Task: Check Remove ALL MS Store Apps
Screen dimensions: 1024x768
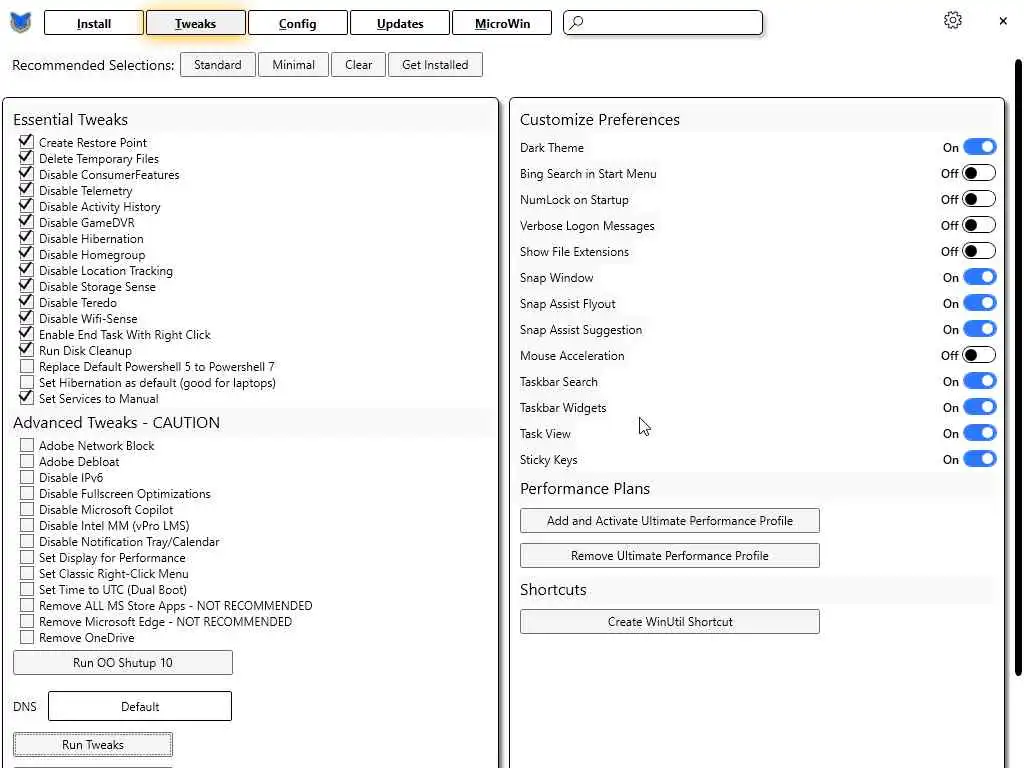Action: (x=27, y=605)
